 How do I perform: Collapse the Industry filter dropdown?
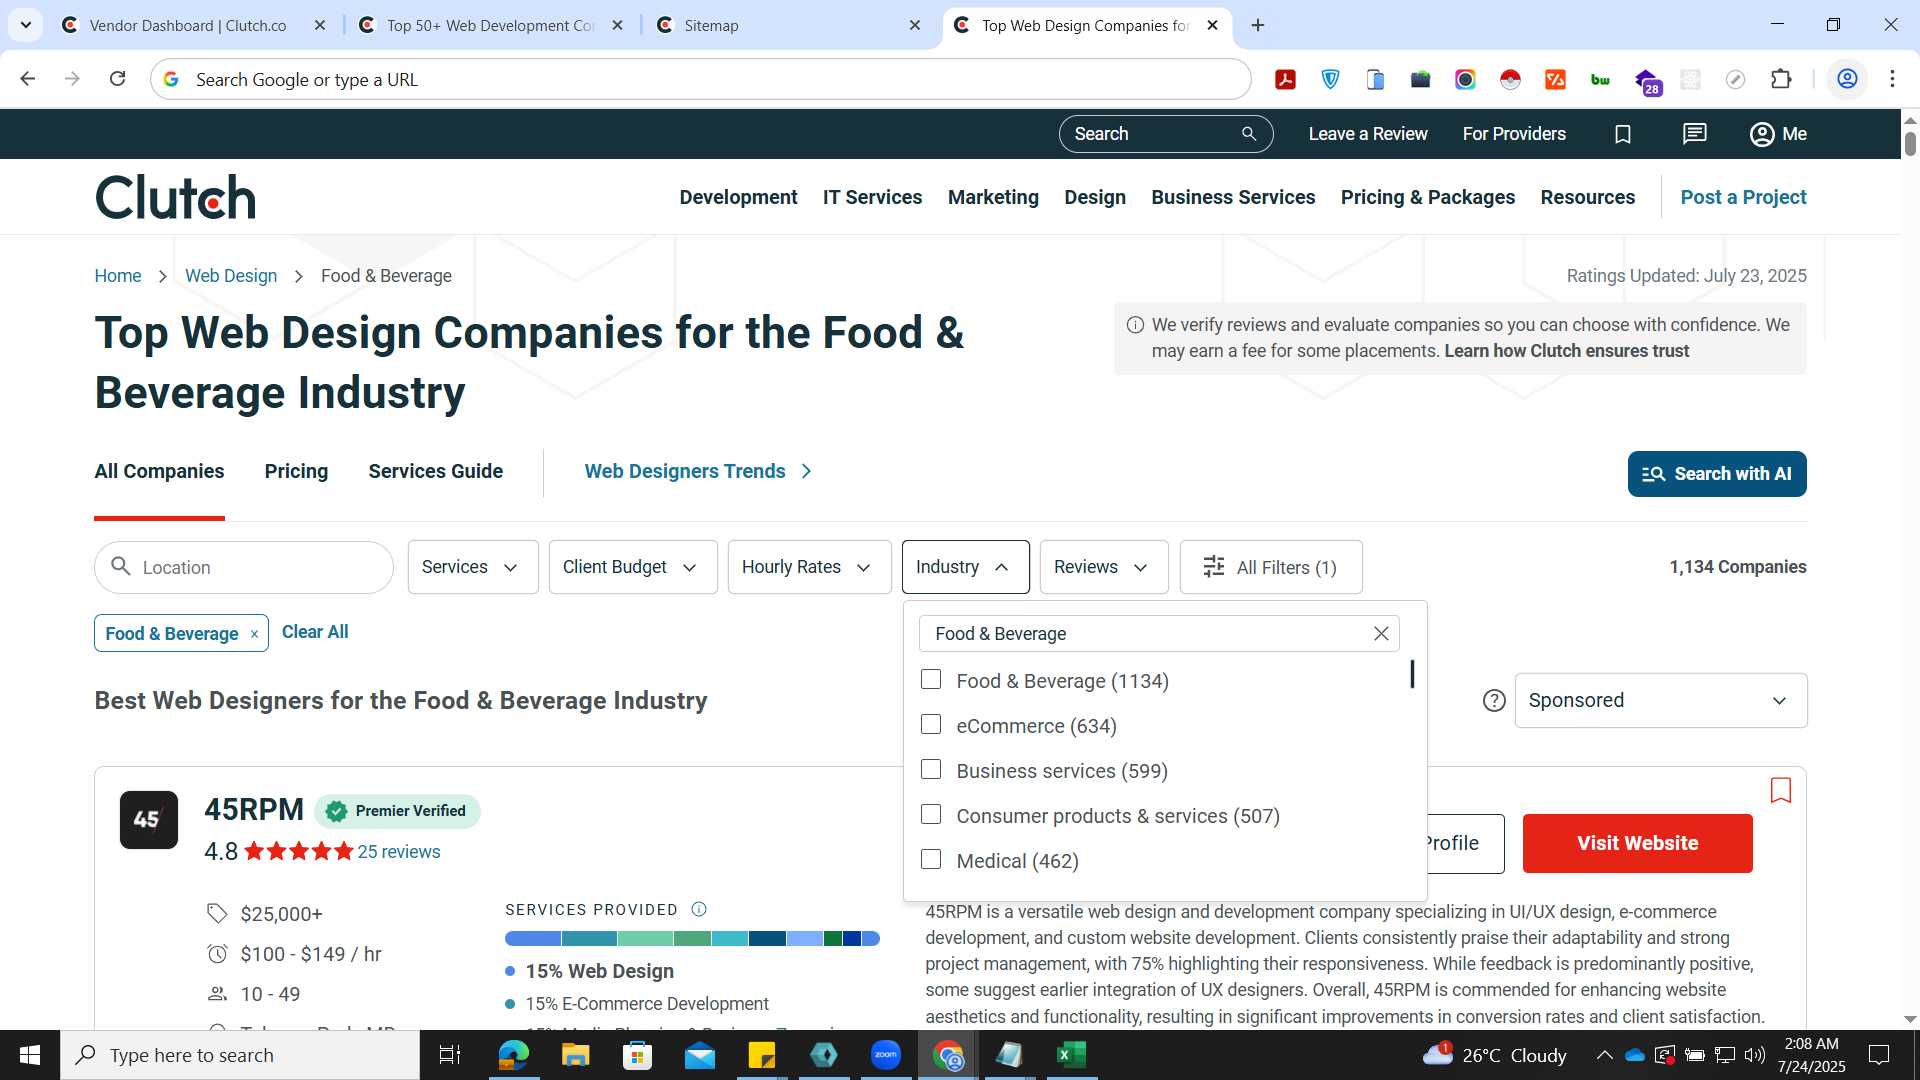[x=965, y=567]
